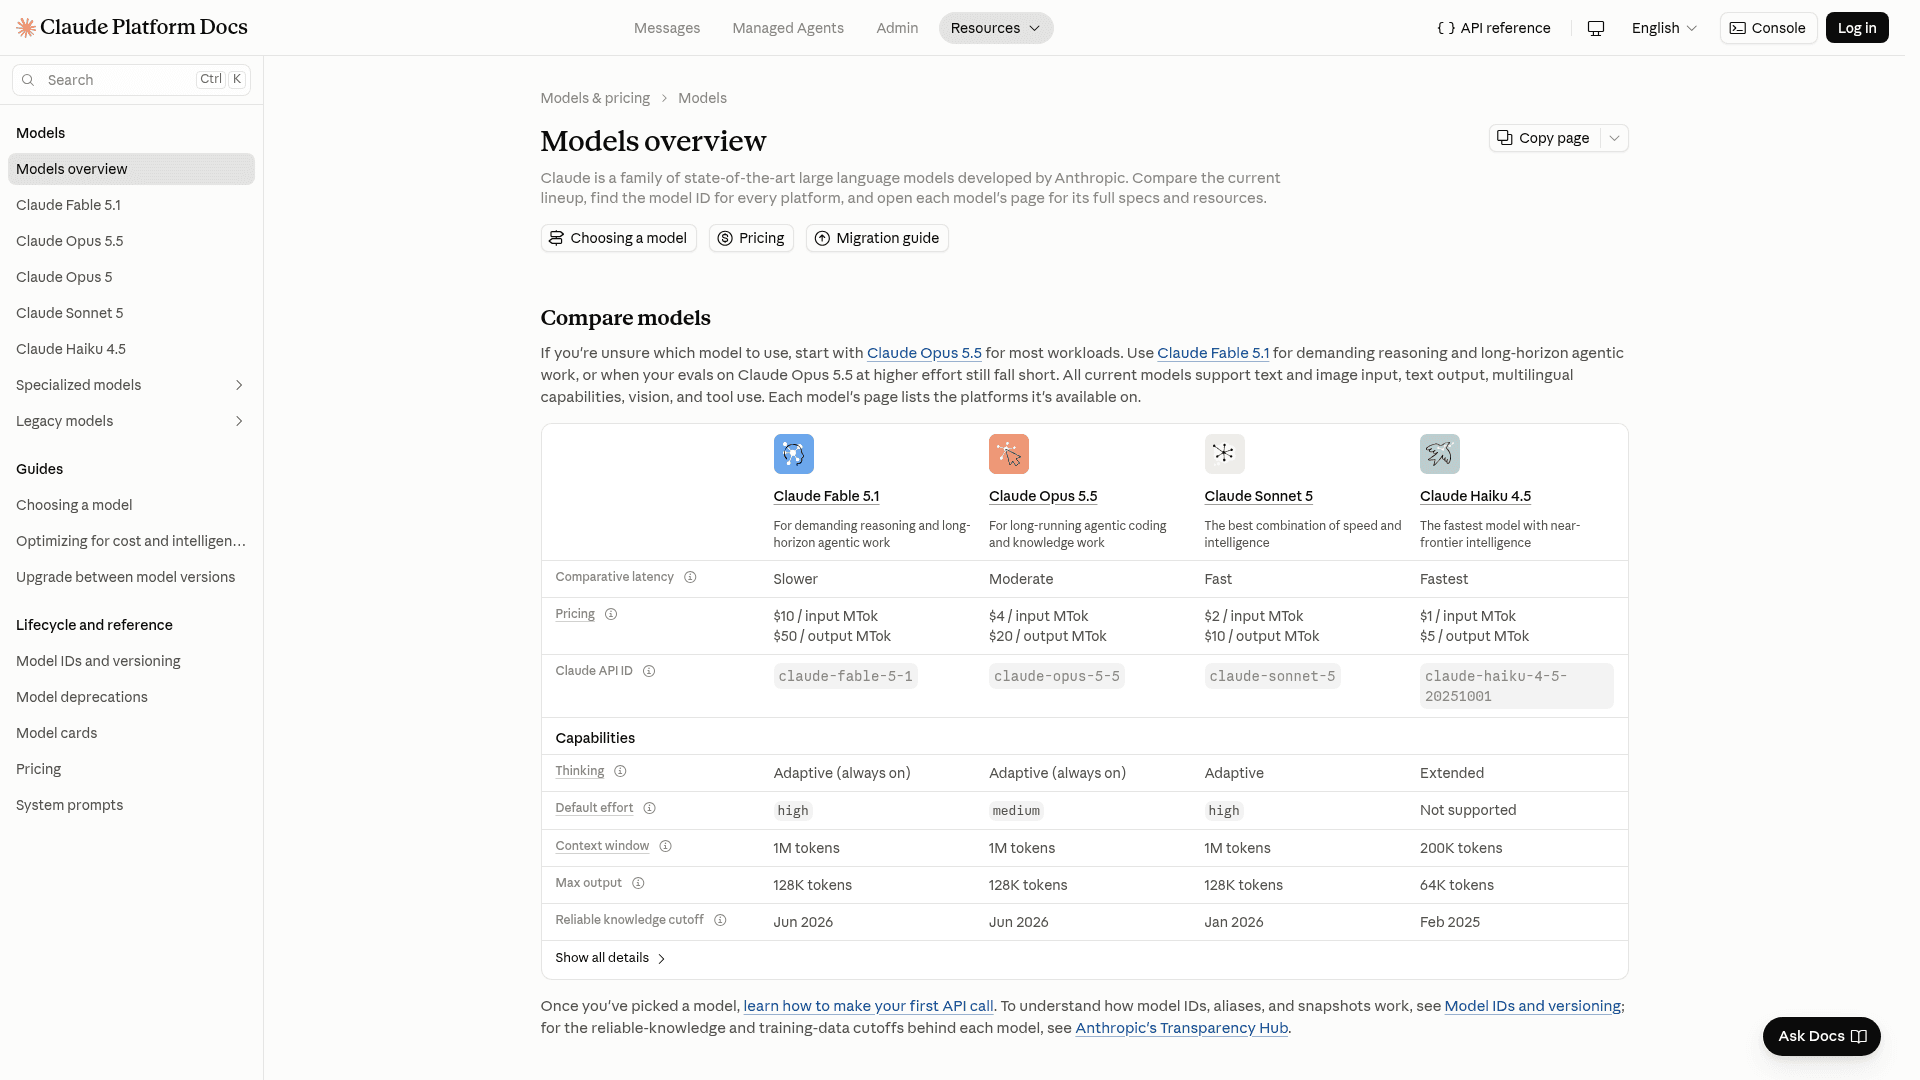Click the theme switcher monitor icon

1596,28
